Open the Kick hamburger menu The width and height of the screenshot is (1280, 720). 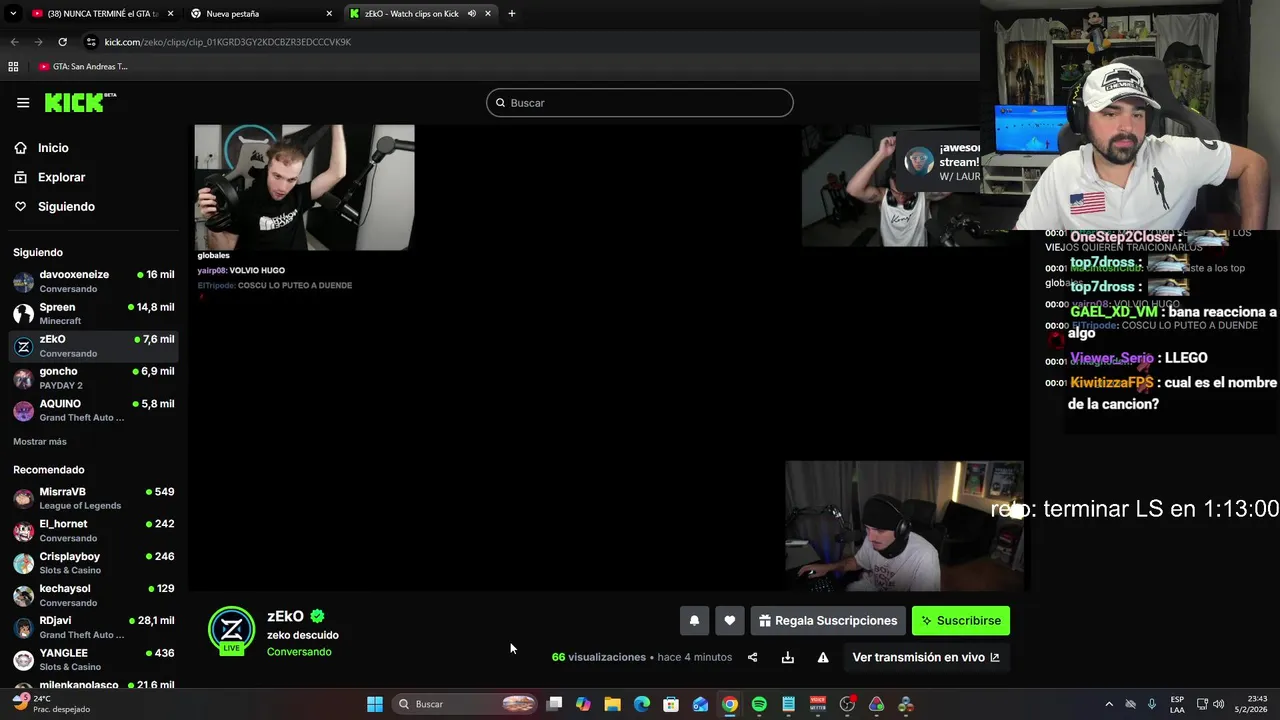tap(23, 103)
